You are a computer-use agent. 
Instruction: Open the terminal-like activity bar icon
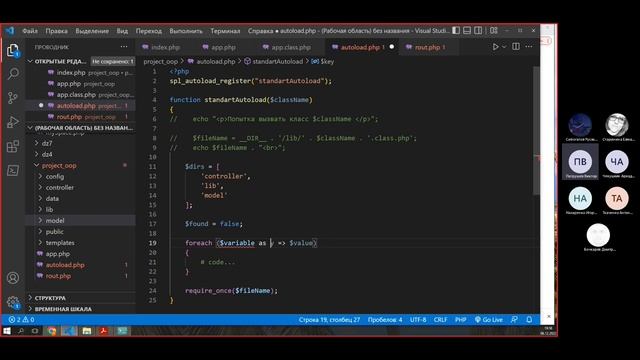pos(13,170)
